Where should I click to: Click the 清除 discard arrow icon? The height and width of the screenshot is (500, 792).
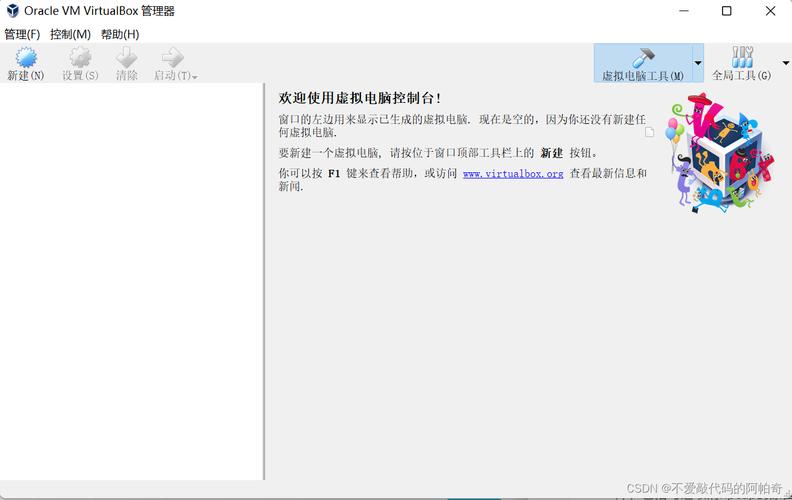click(x=126, y=58)
